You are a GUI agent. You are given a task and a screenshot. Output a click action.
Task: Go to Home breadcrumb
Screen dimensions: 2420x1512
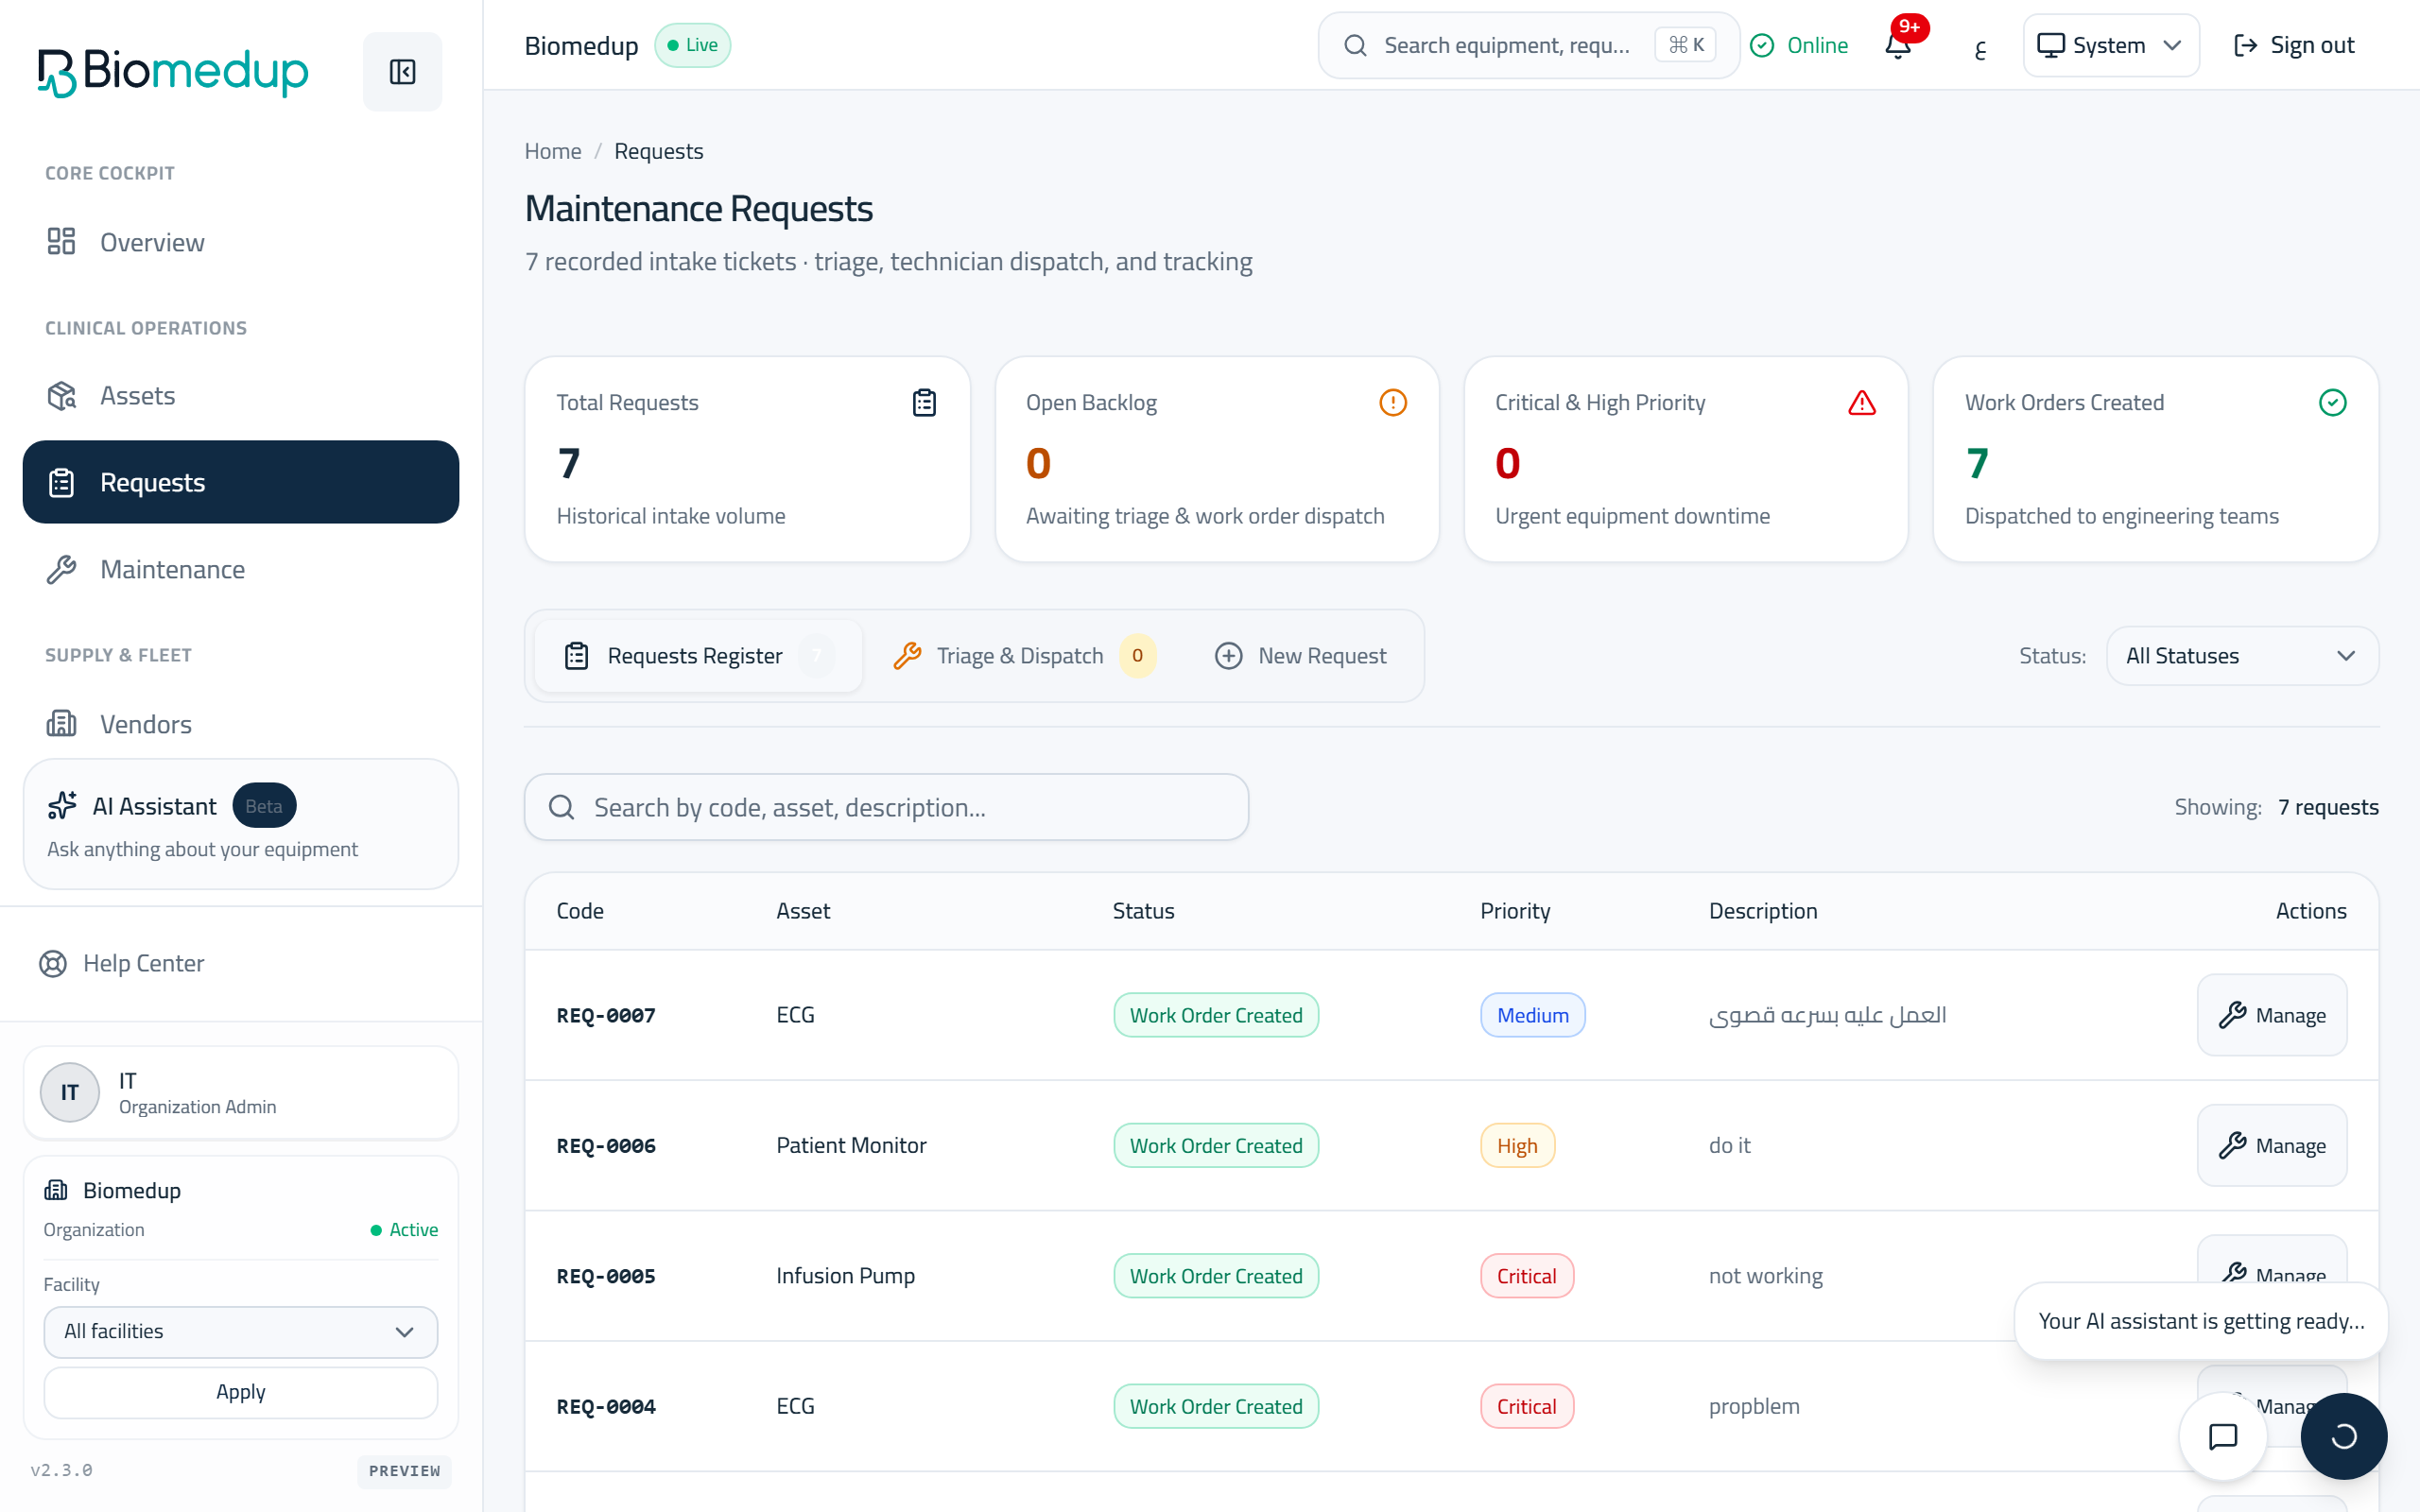(x=553, y=151)
